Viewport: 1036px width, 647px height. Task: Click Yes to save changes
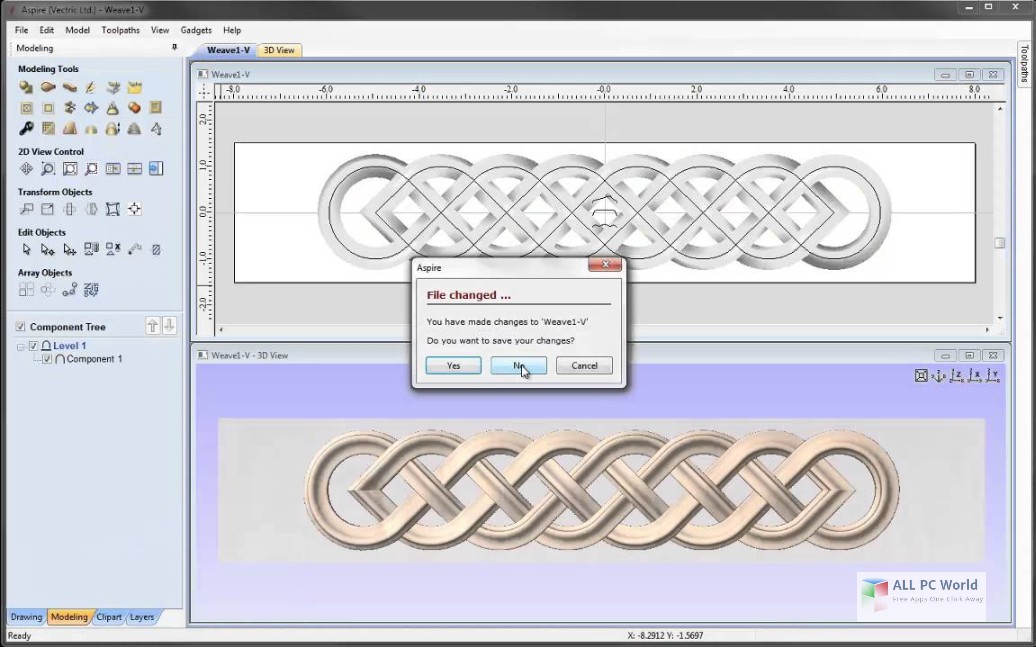pos(453,365)
